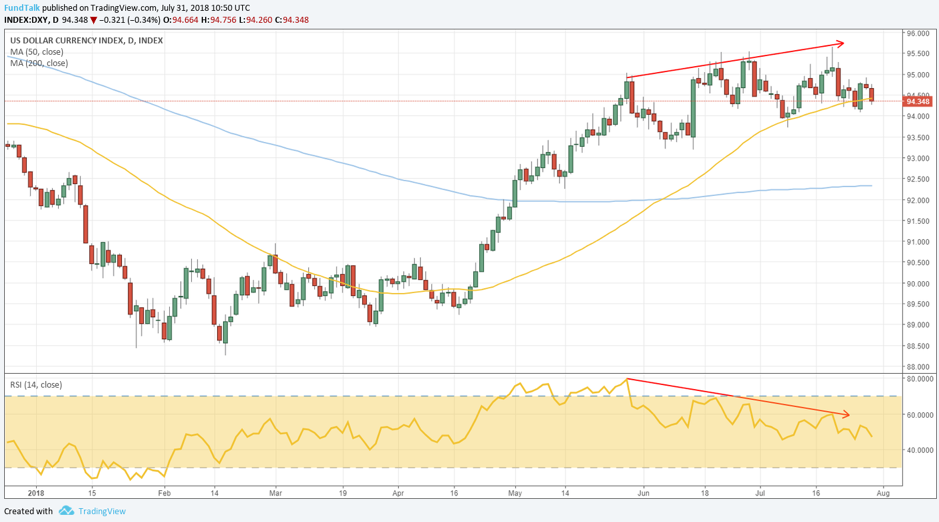This screenshot has width=939, height=522.
Task: Click the red 94.348 current price label
Action: coord(918,101)
